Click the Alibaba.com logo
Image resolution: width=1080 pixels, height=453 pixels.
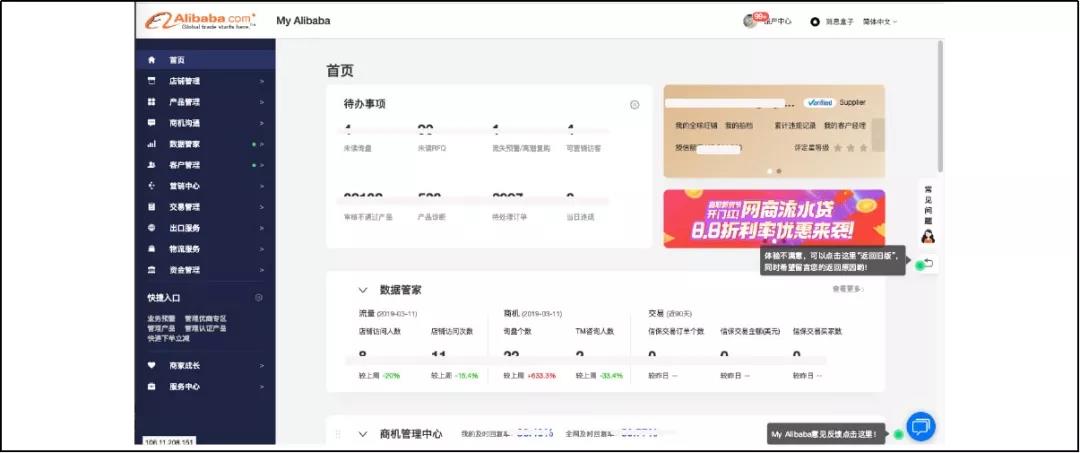tap(200, 21)
